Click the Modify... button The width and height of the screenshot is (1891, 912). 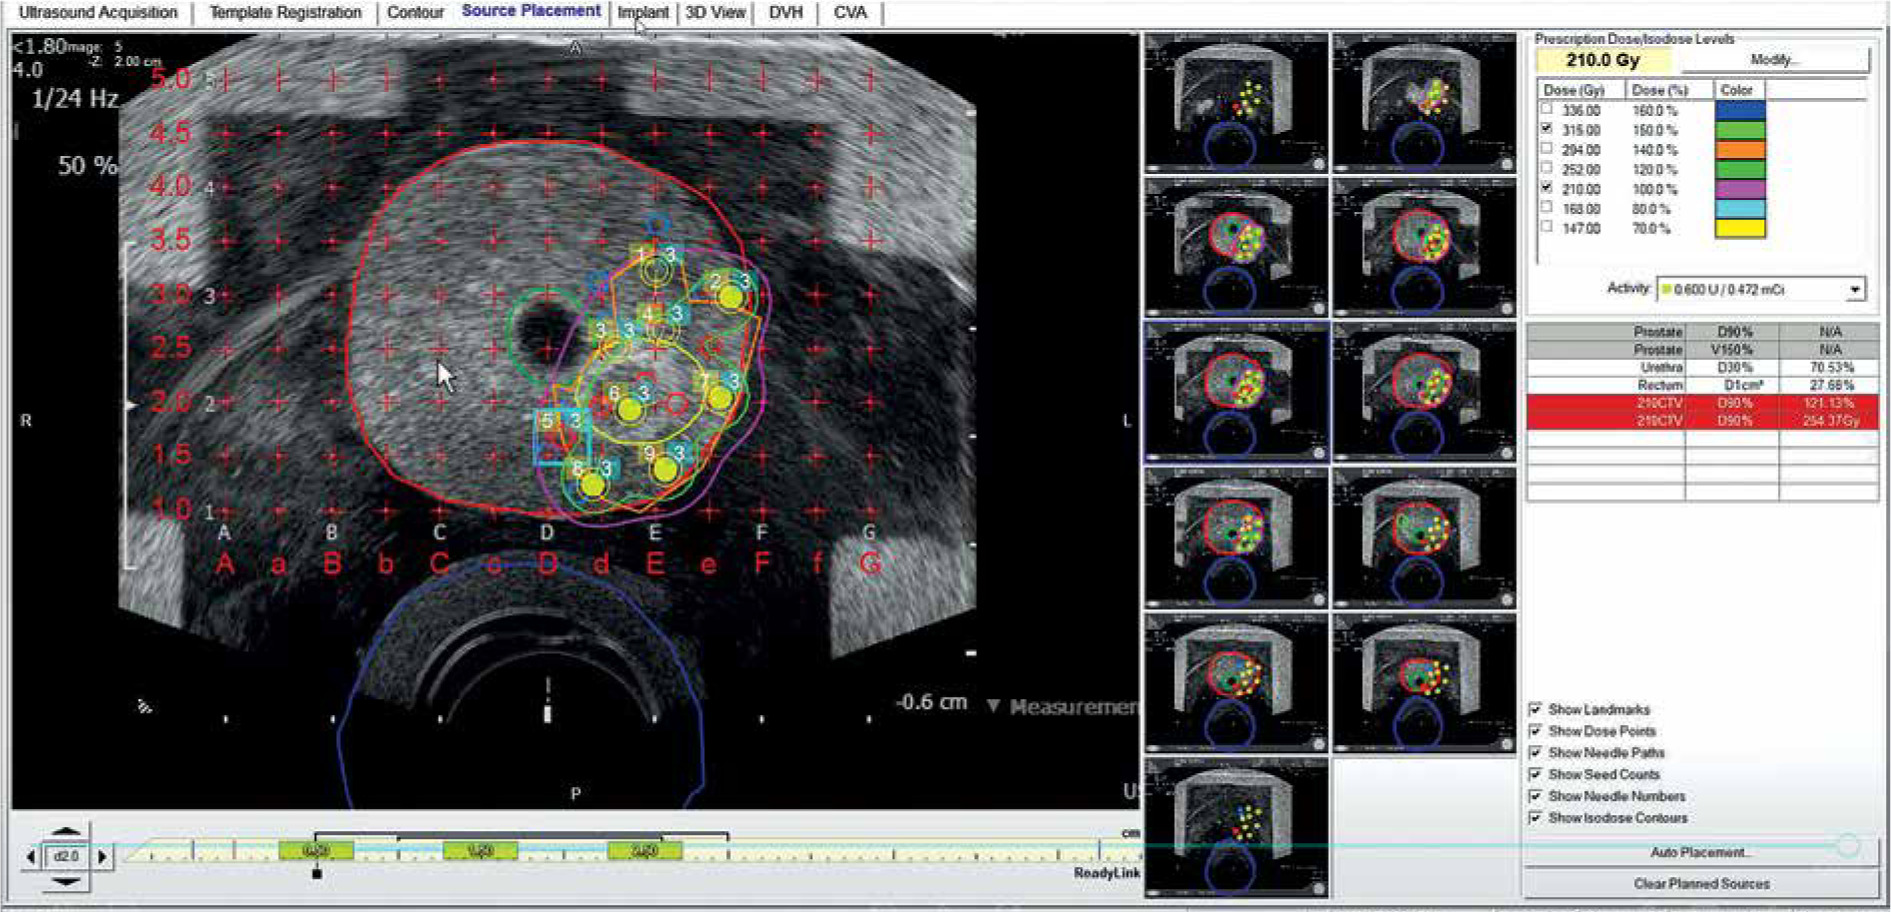pos(1773,60)
